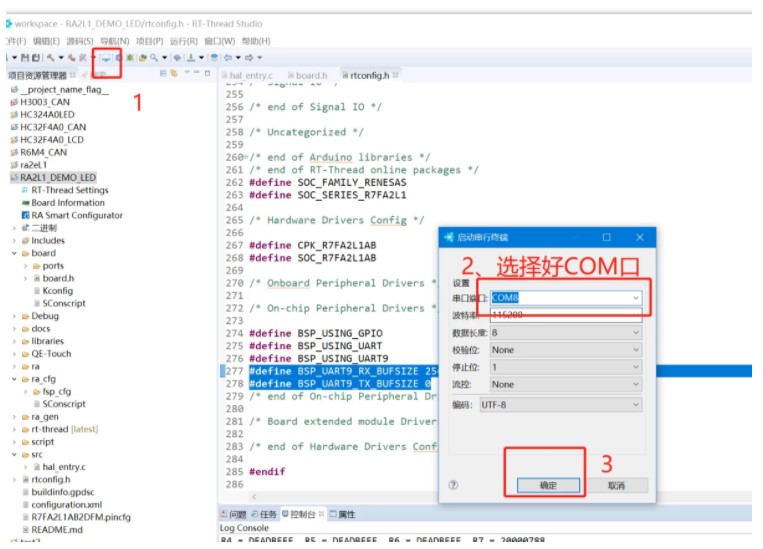Open the 帮助(H) menu
This screenshot has width=763, height=549.
tap(256, 41)
